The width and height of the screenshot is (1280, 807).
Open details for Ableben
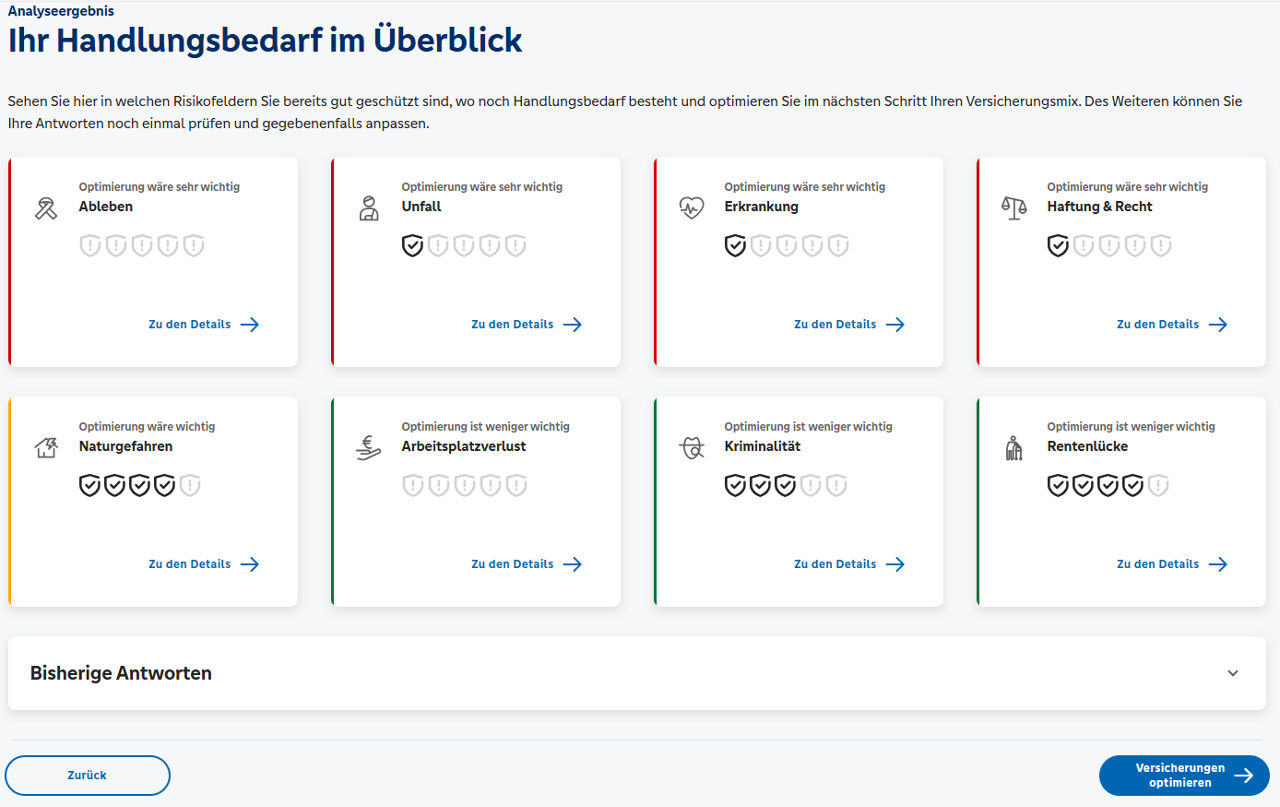204,324
